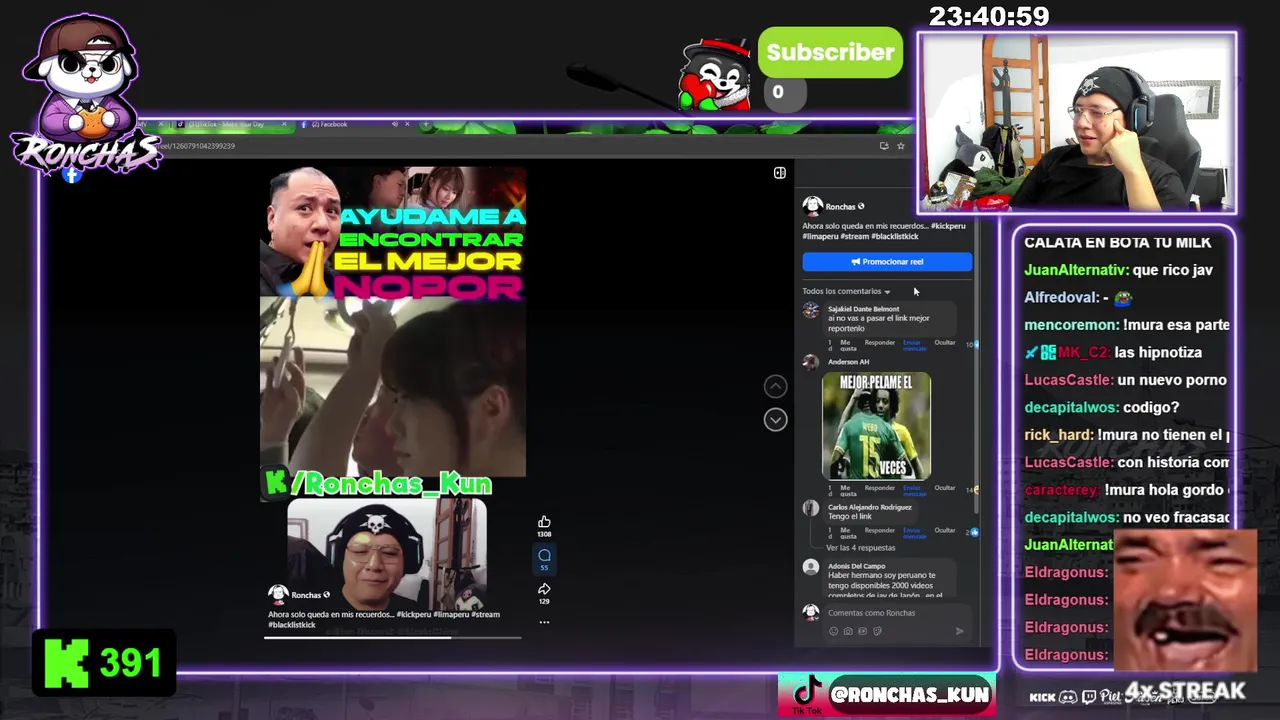Add a sticker to the comment

pyautogui.click(x=876, y=631)
